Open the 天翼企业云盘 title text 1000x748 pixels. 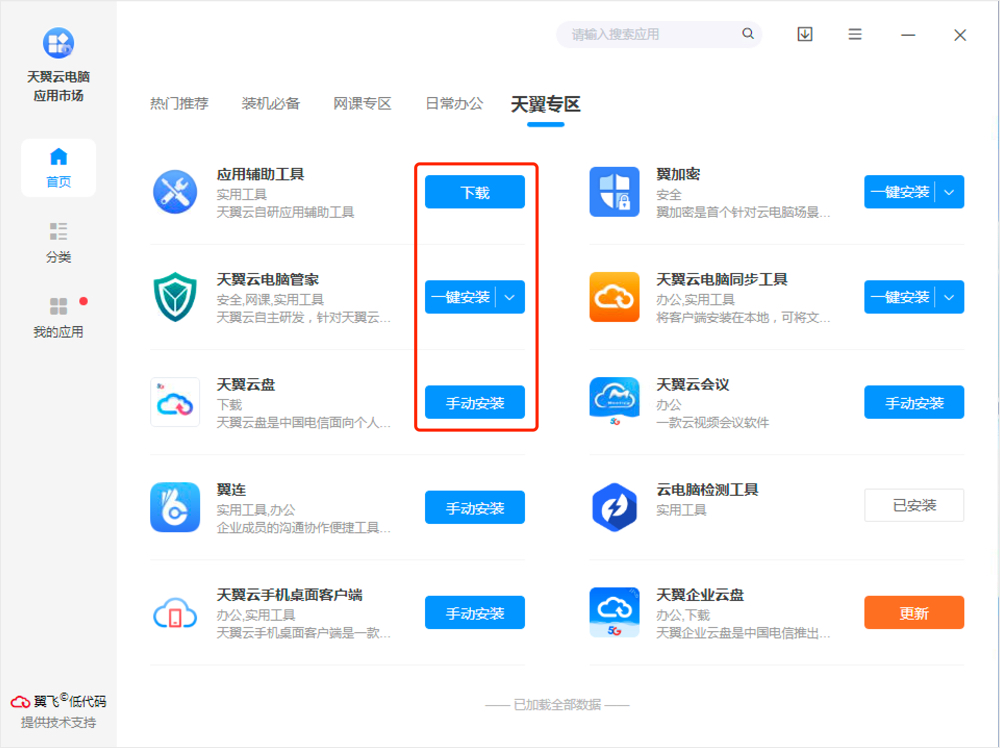coord(700,595)
